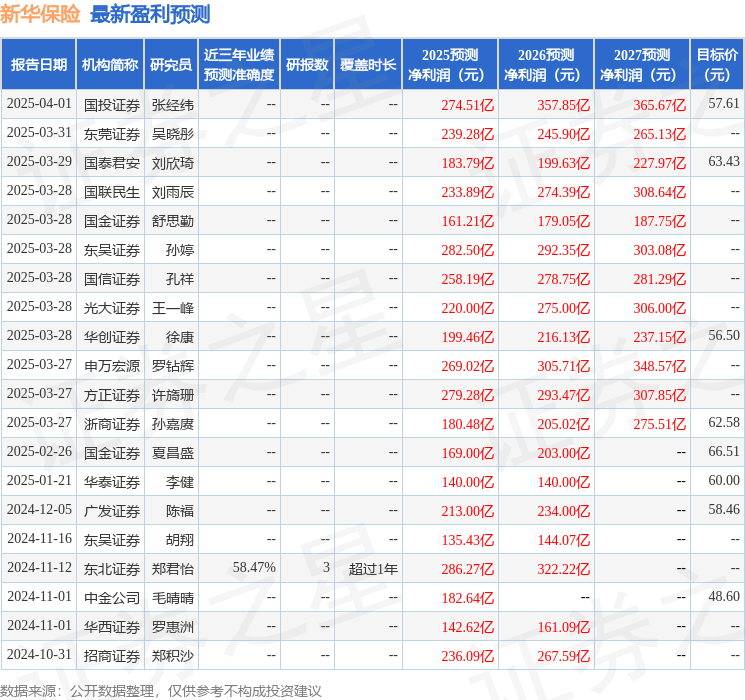Click the 308.64亿 forecast value
Screen dimensions: 745x700
[x=659, y=192]
